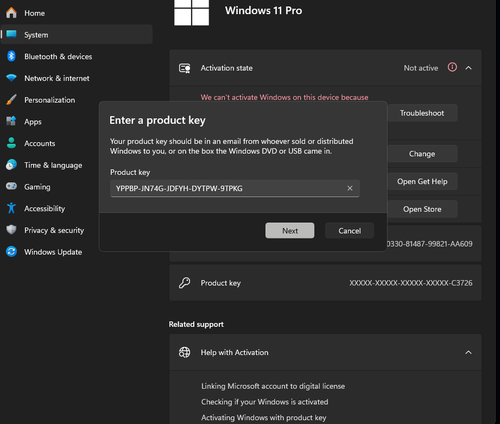Open Accounts settings

tap(50, 143)
